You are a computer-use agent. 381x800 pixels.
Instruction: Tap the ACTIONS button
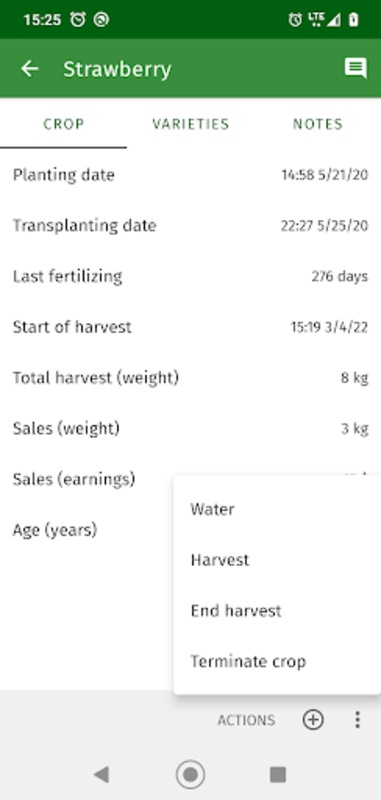246,720
